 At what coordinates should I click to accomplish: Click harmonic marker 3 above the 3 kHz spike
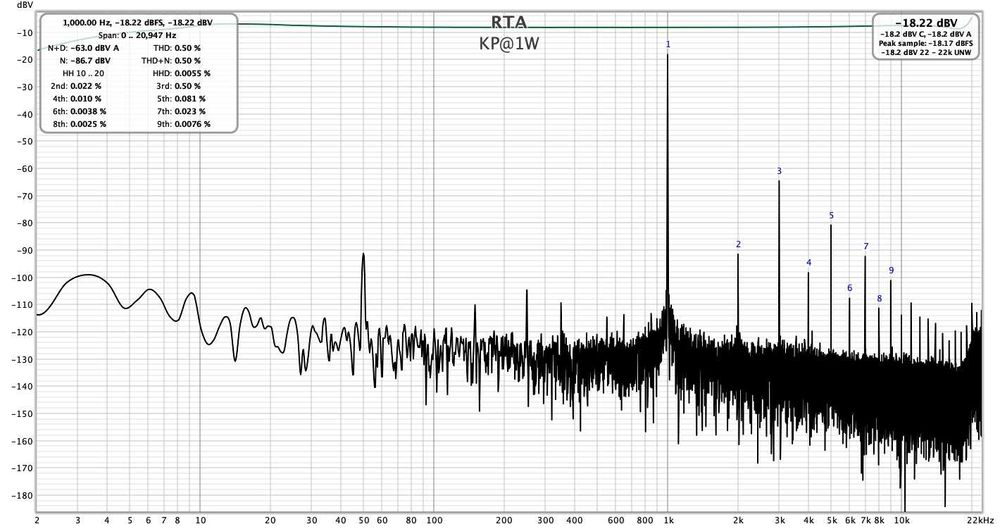(779, 171)
